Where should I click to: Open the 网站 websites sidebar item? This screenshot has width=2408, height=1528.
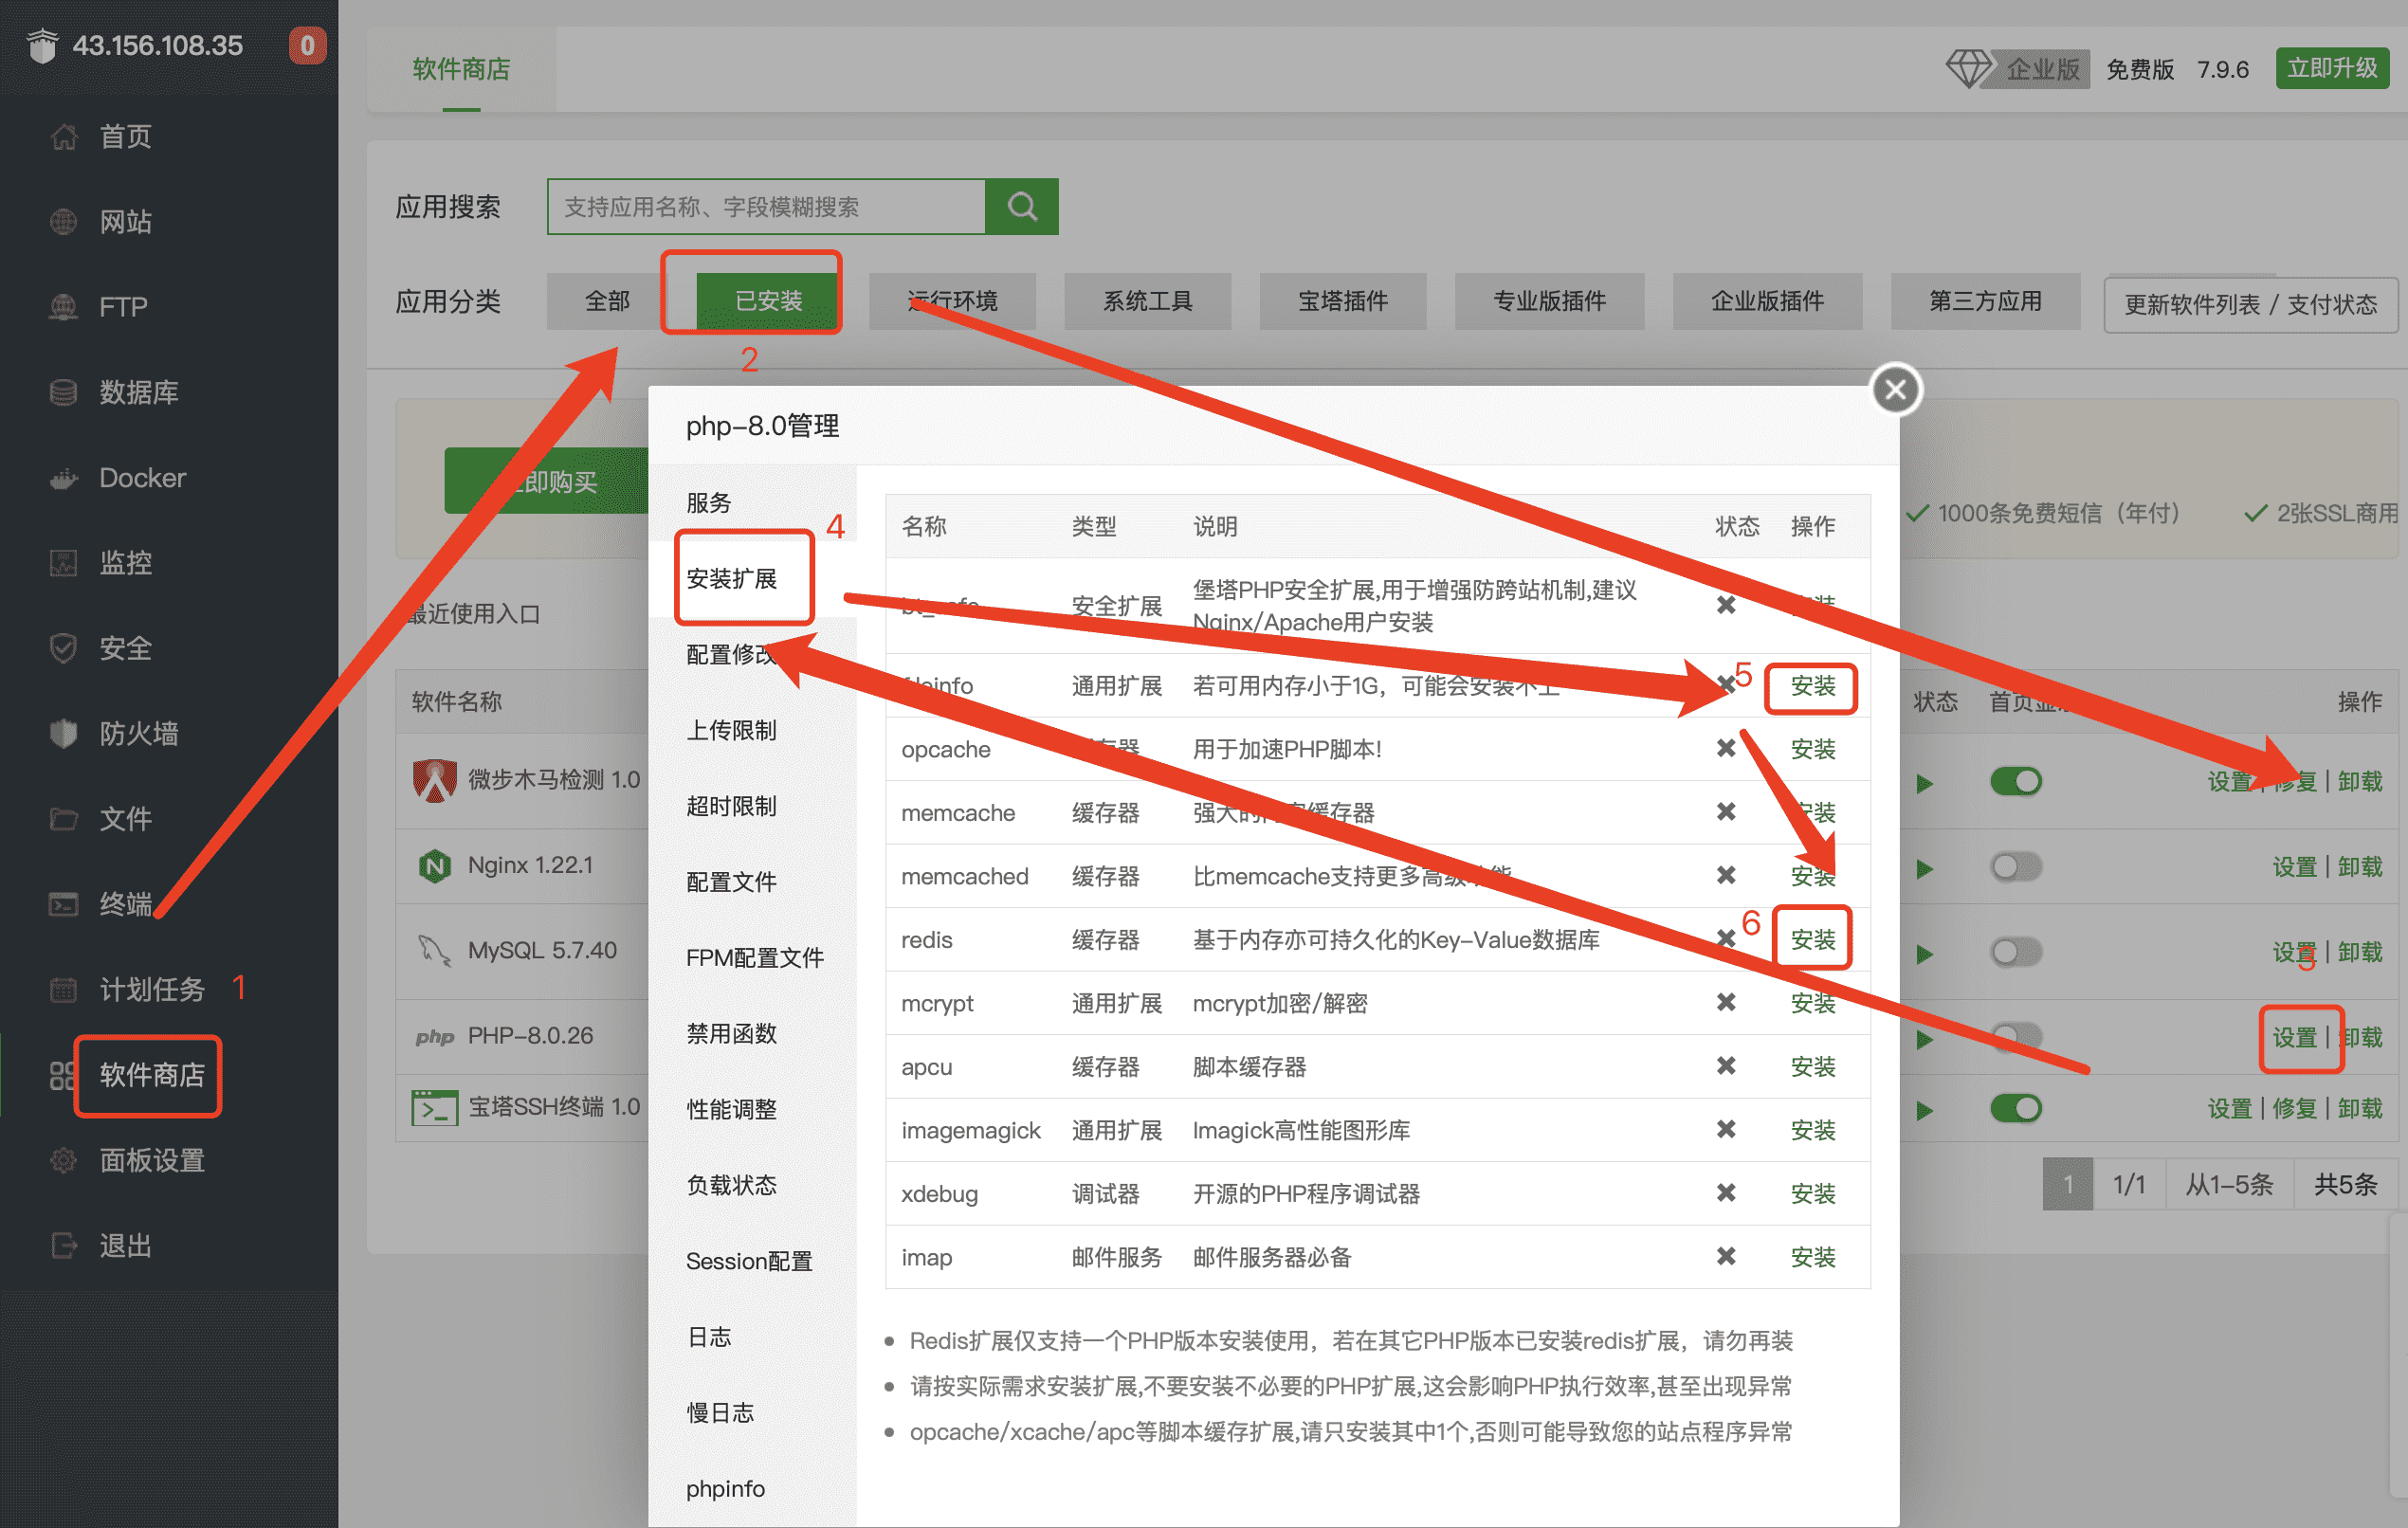point(125,221)
